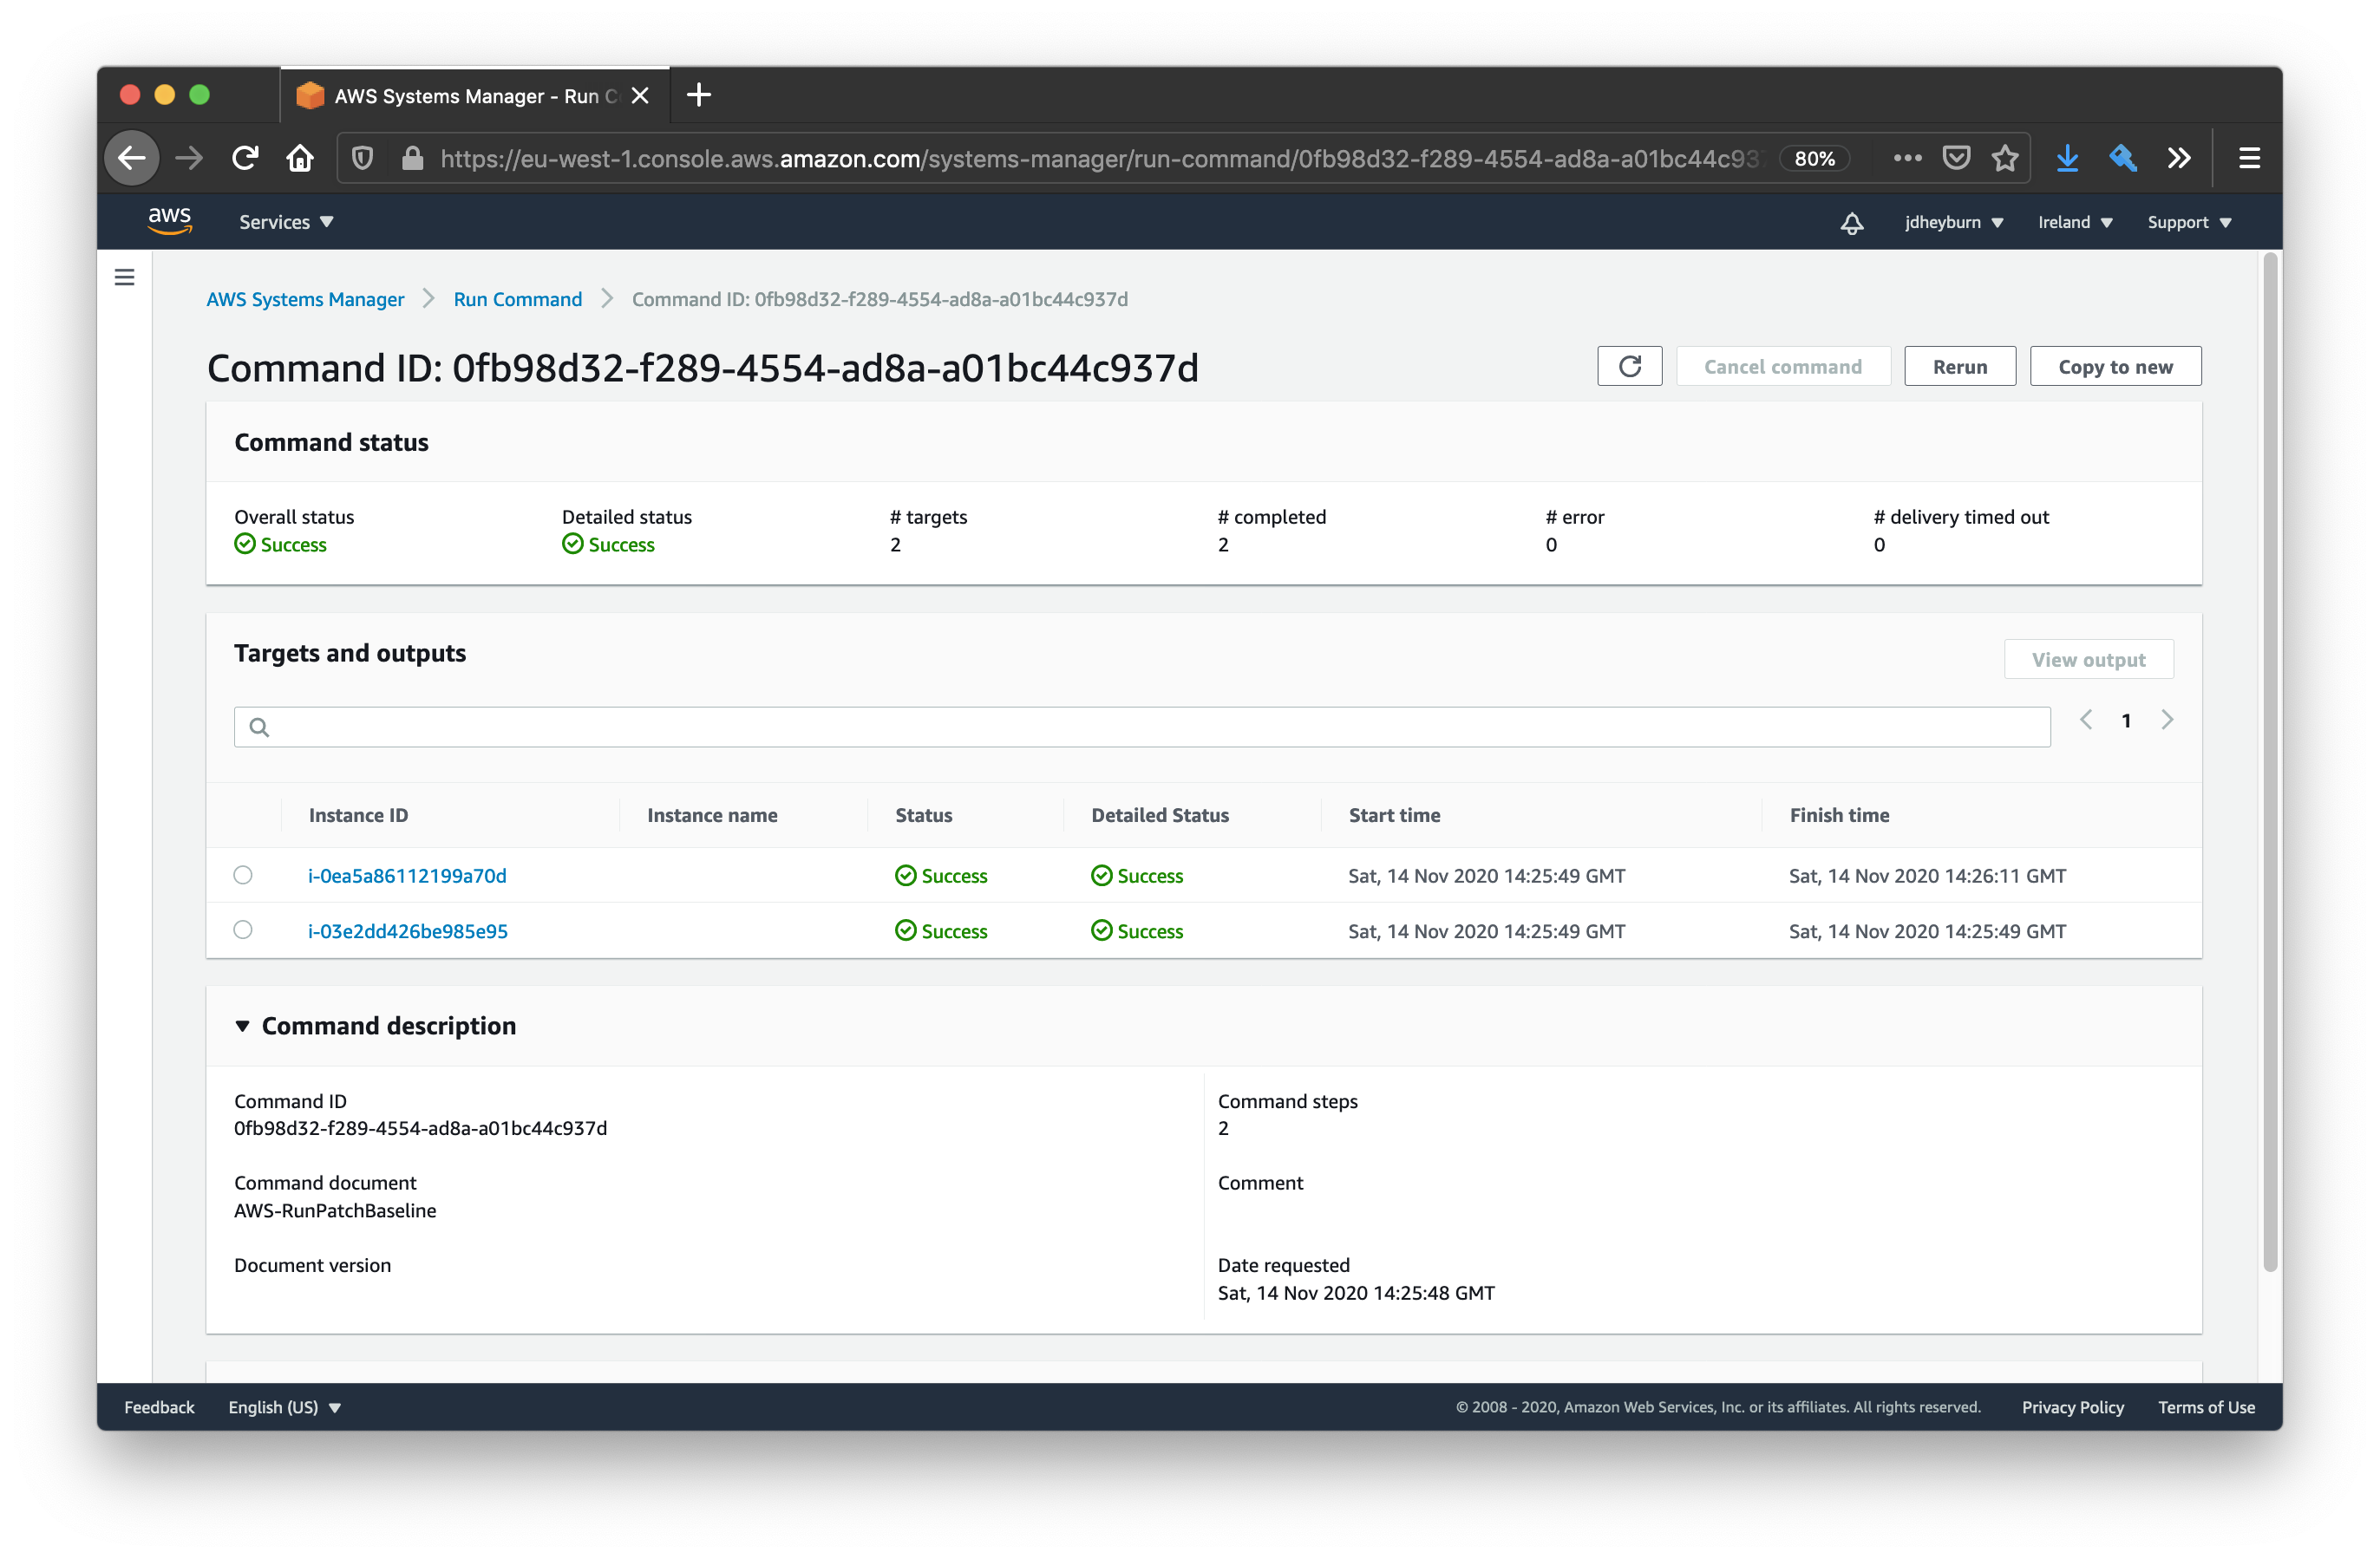
Task: Click finish time 'Sat, 14 Nov 2020 14:26:11 GMT'
Action: [1927, 875]
